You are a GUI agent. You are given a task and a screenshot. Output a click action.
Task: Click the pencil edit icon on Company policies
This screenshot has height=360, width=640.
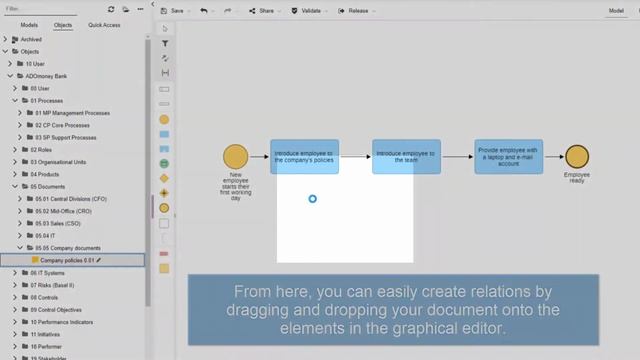99,260
